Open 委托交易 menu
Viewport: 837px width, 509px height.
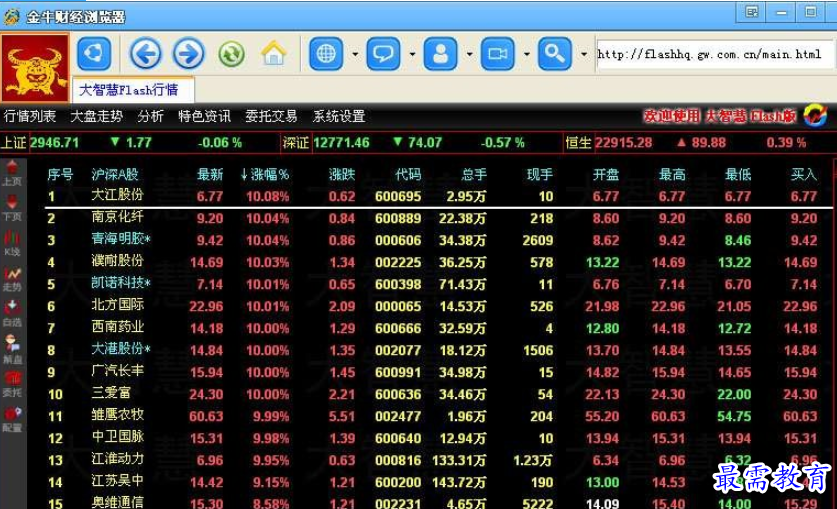point(271,116)
